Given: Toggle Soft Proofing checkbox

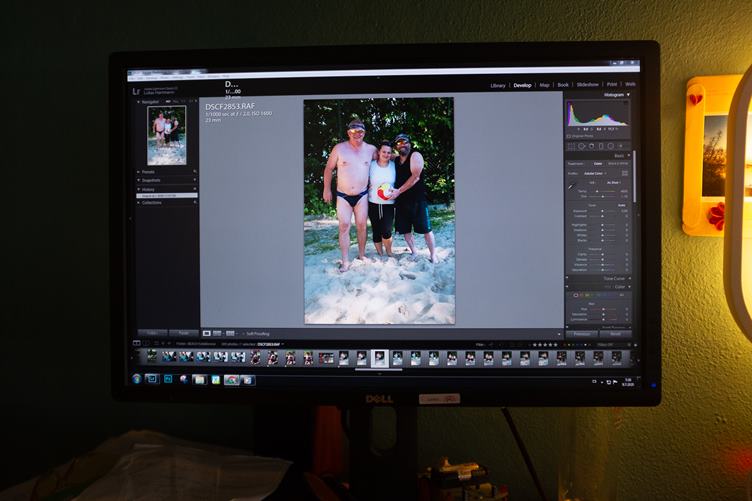Looking at the screenshot, I should [243, 334].
